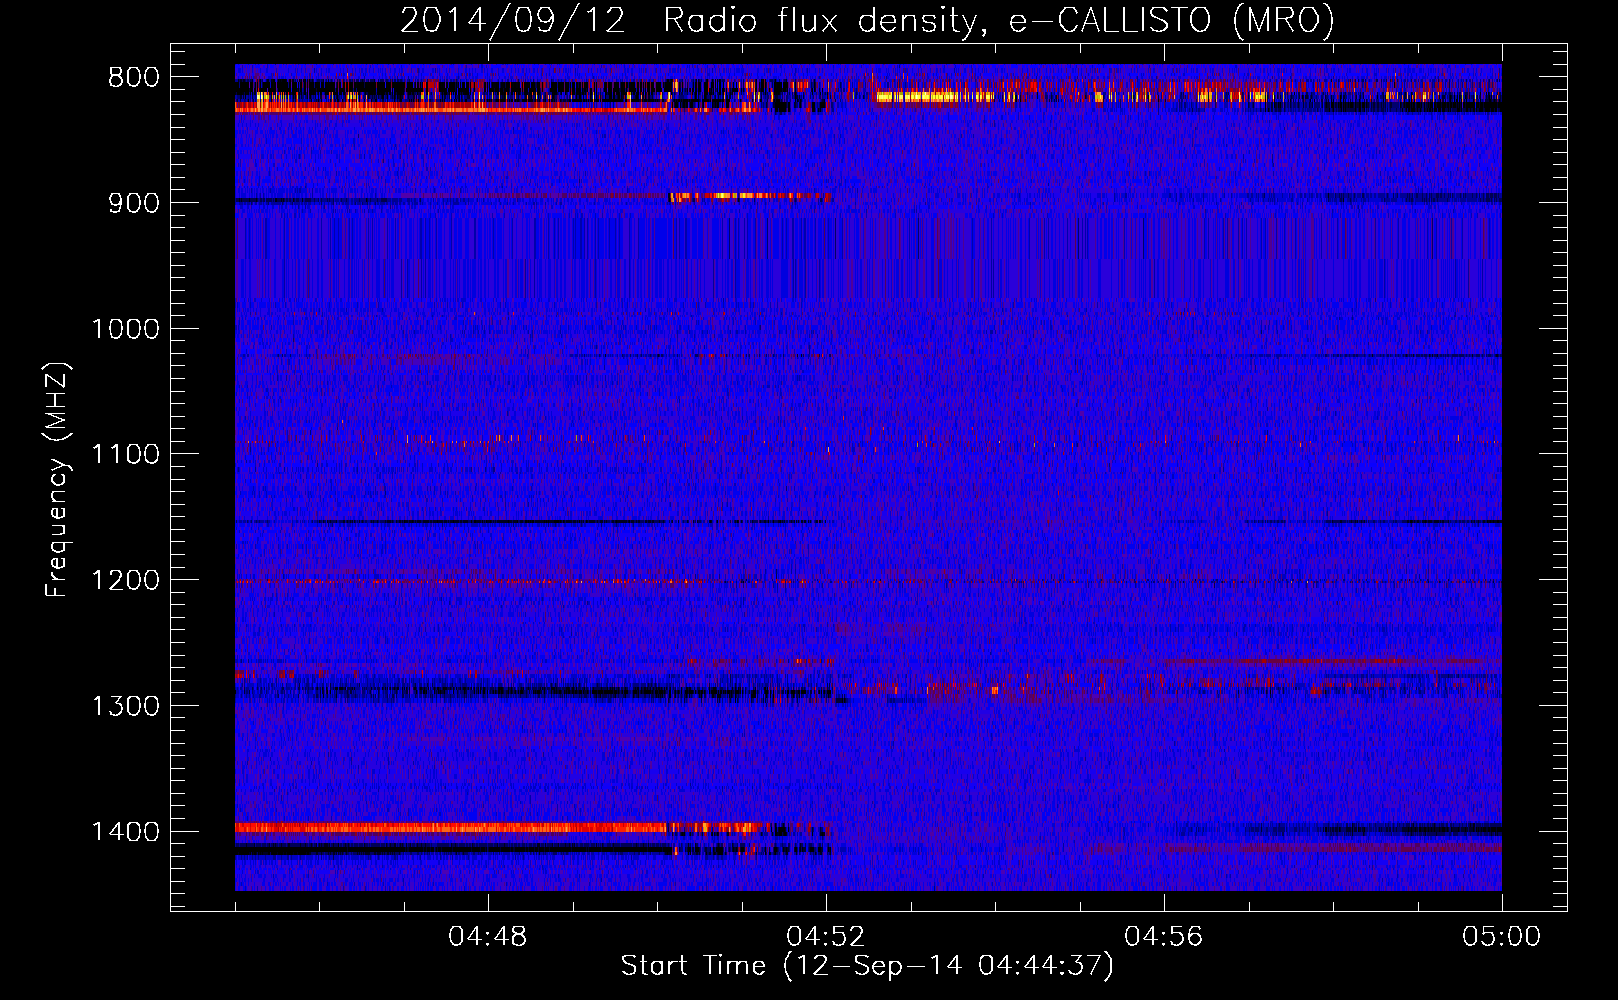The width and height of the screenshot is (1618, 1000).
Task: Click the '04:56' time axis label
Action: [1164, 937]
